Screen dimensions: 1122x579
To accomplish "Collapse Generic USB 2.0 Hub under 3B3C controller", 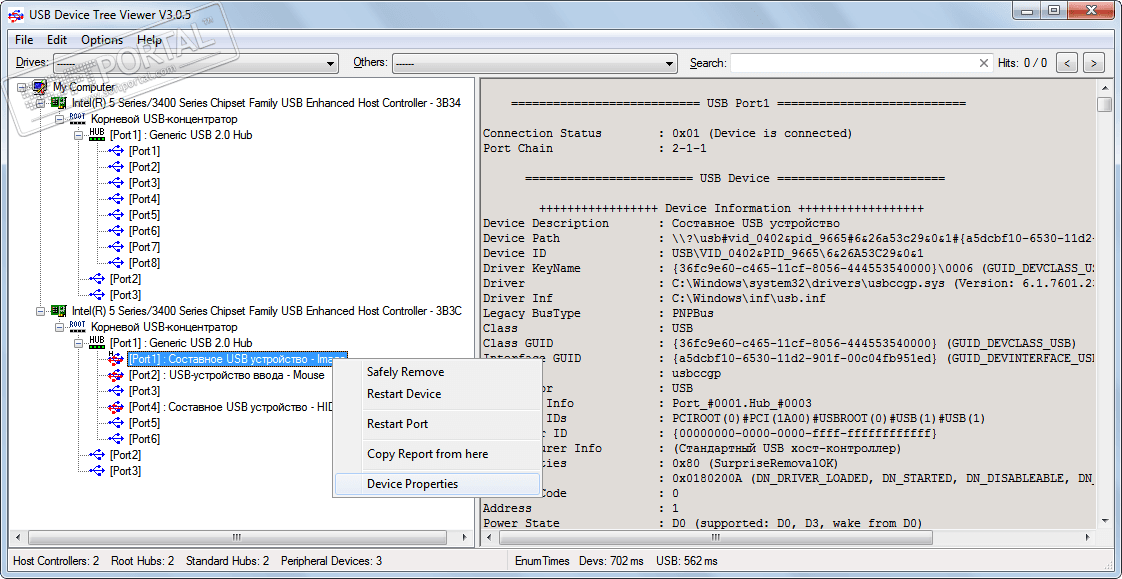I will pos(78,343).
